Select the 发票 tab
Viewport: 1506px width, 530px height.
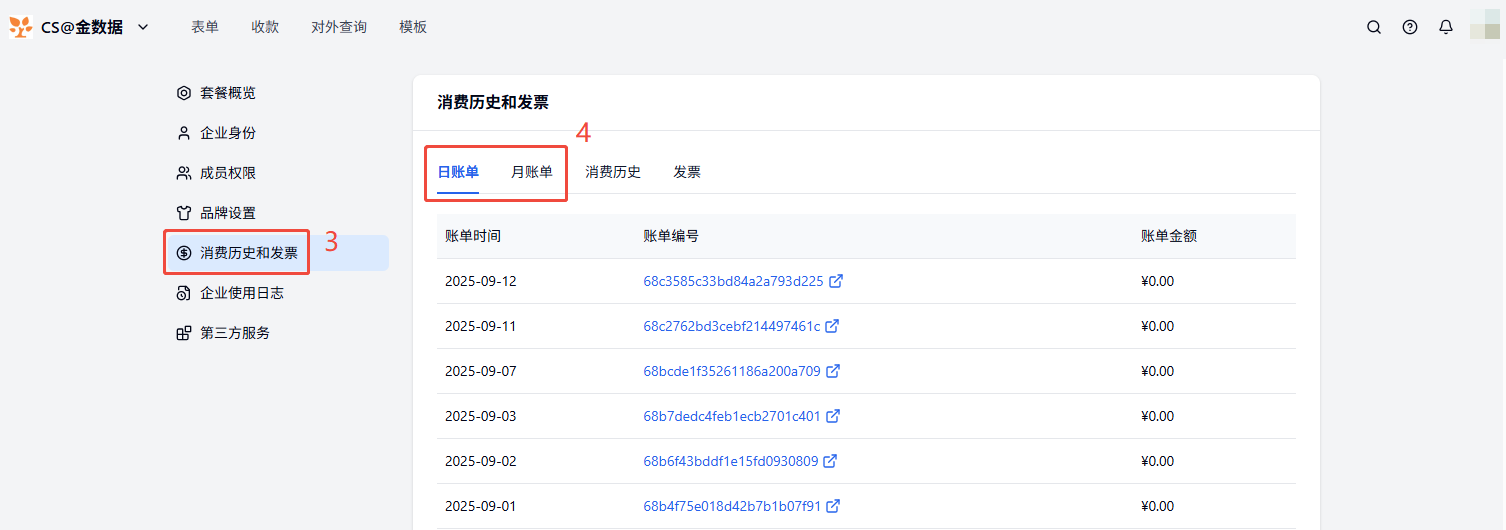pos(687,172)
